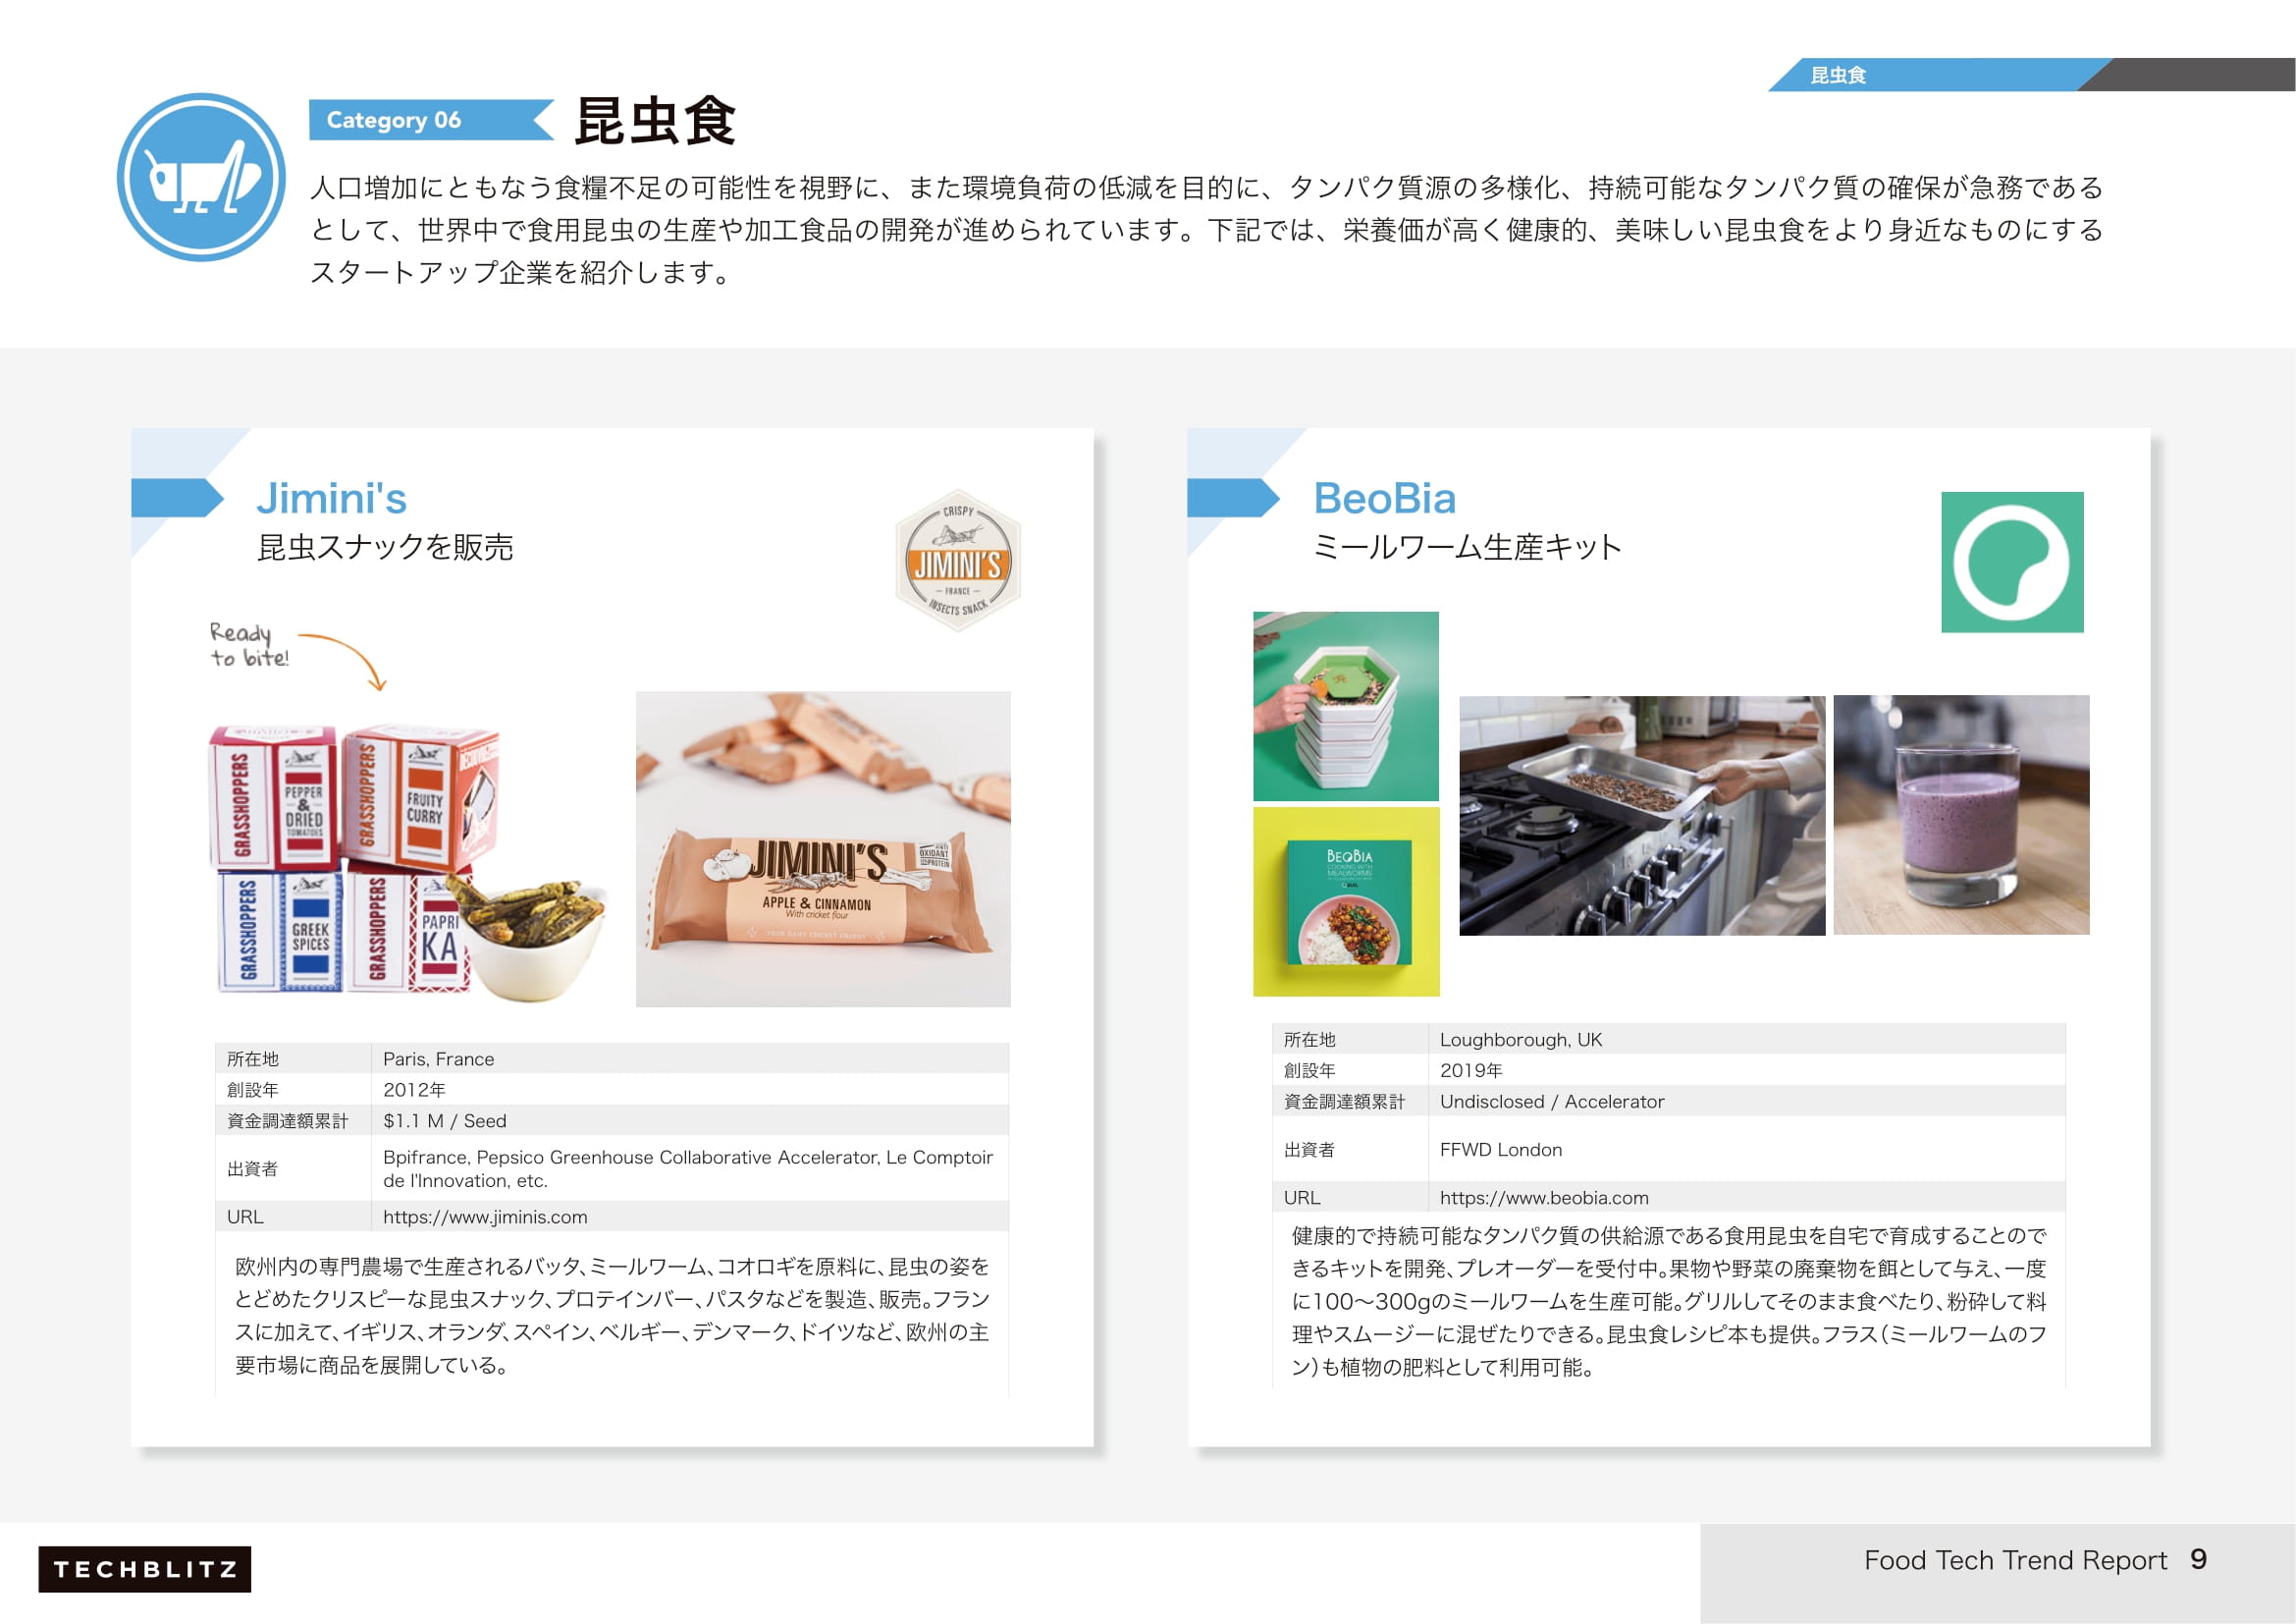This screenshot has height=1624, width=2296.
Task: Click the green BeoBia logo
Action: pos(2011,562)
